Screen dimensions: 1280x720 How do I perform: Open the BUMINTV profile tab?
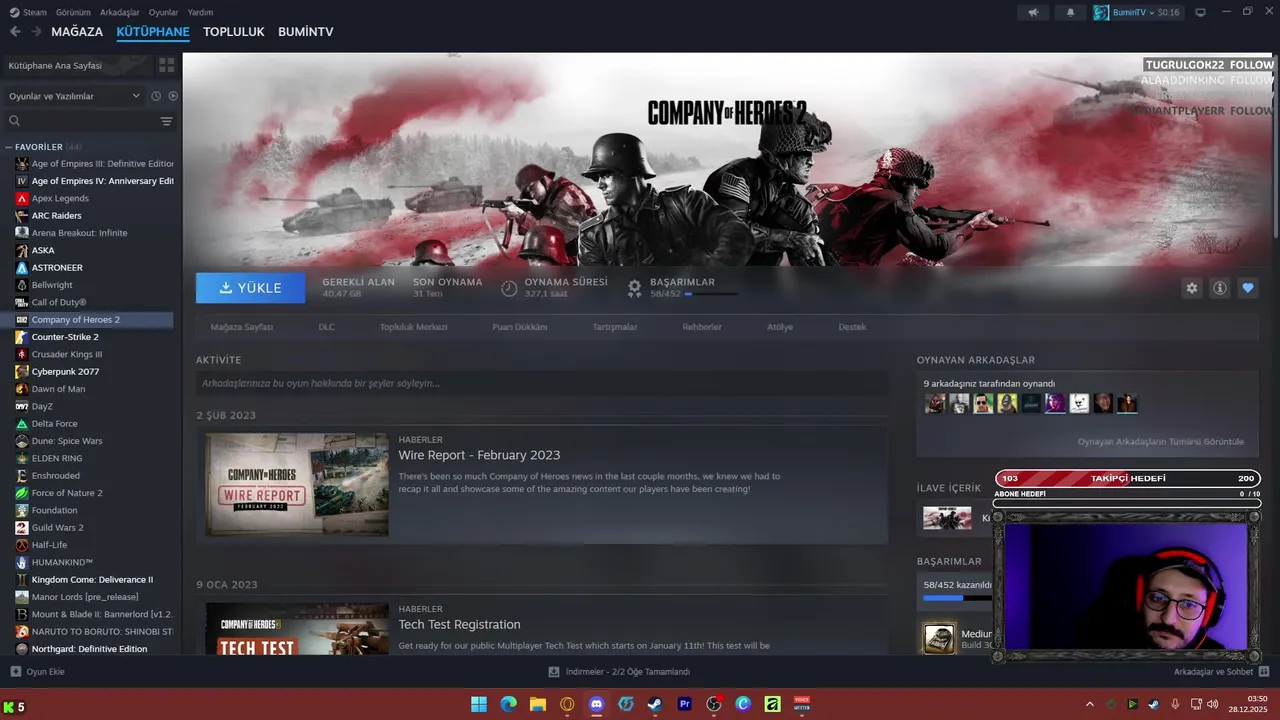(x=306, y=32)
